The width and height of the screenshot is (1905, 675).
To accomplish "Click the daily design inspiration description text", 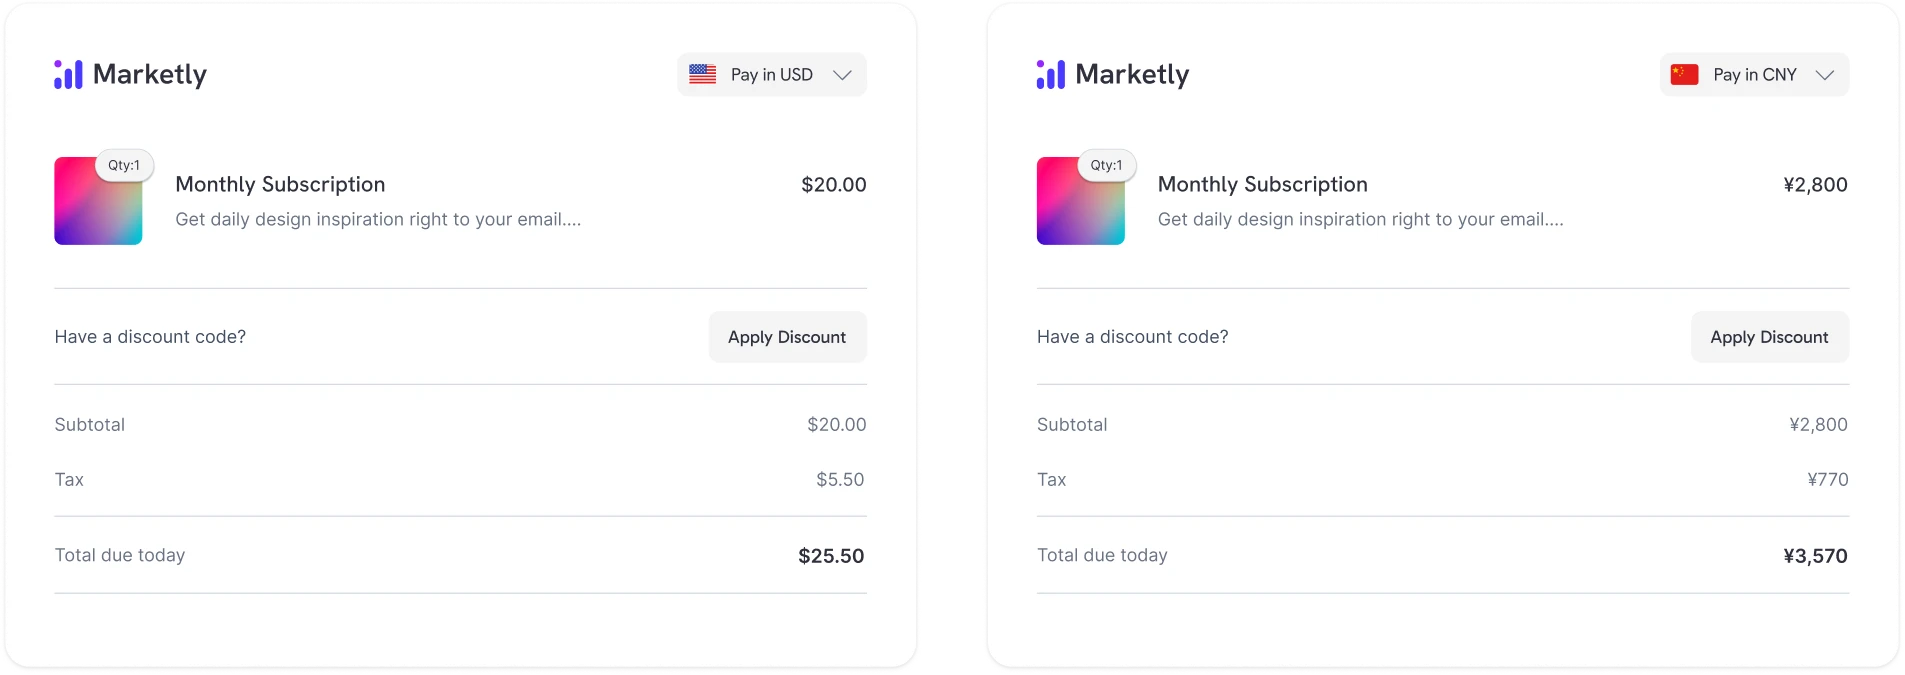I will [x=380, y=219].
